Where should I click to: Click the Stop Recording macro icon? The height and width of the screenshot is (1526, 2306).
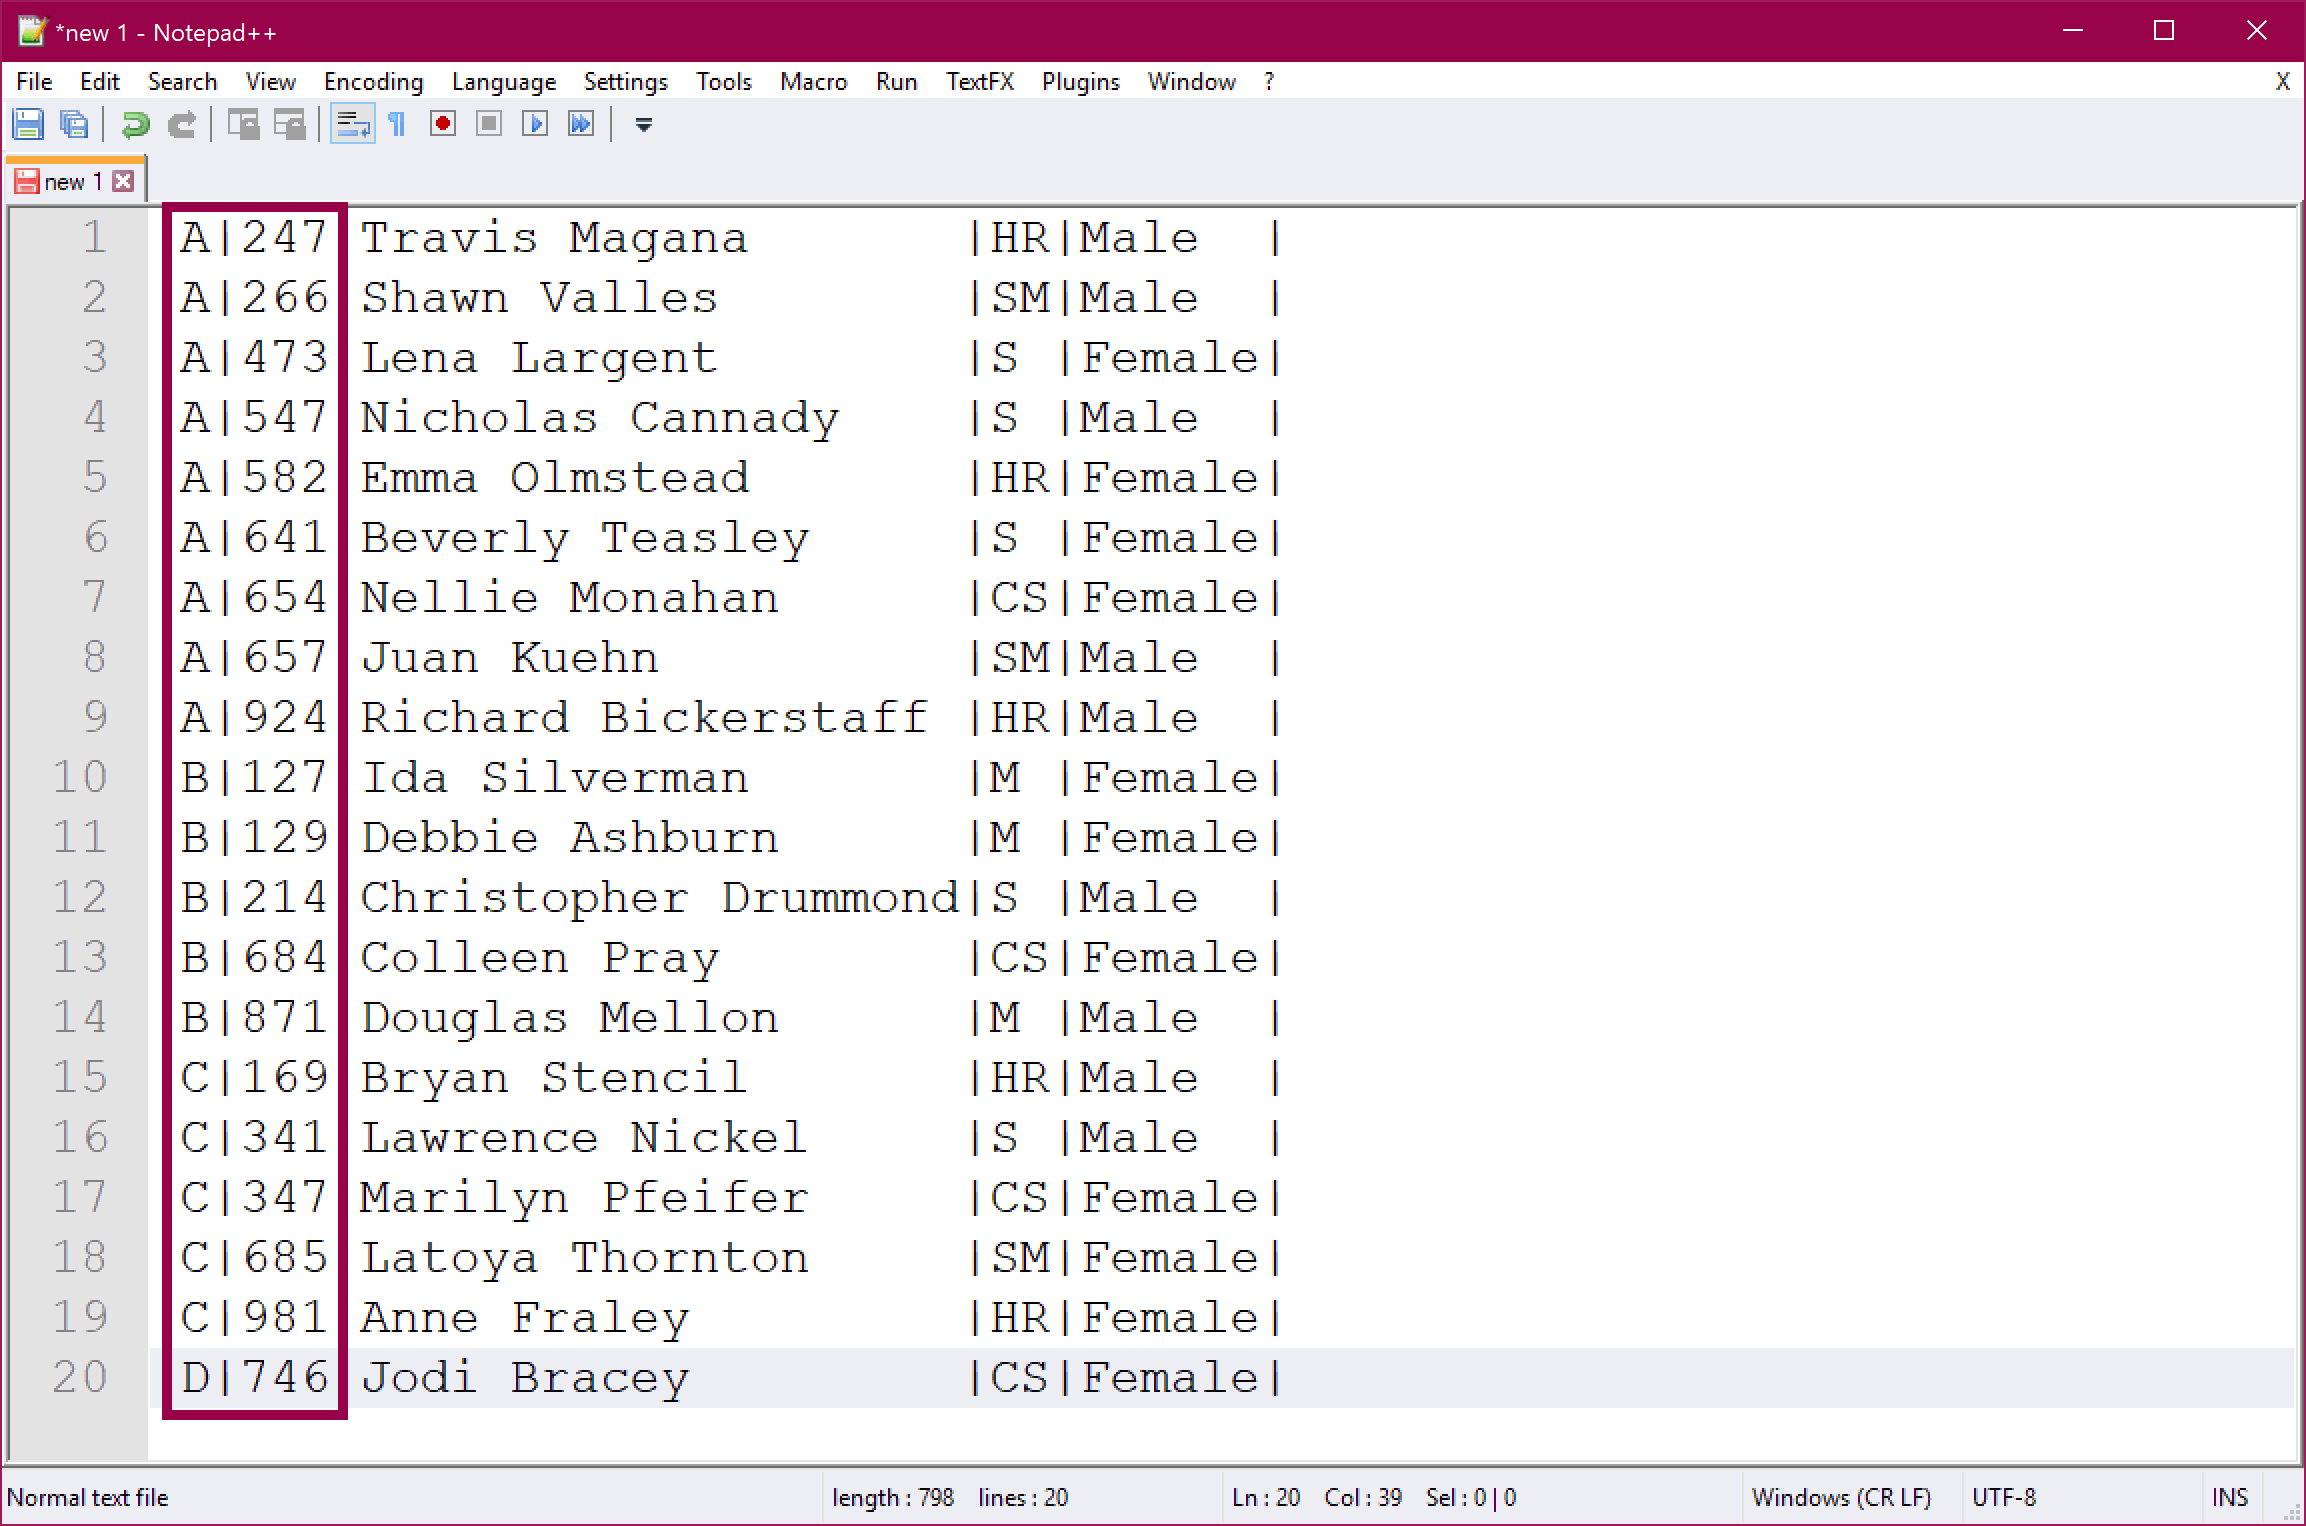(489, 124)
